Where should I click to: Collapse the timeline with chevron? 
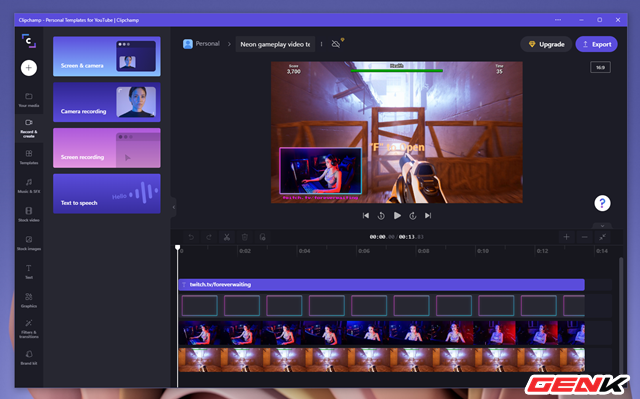602,226
